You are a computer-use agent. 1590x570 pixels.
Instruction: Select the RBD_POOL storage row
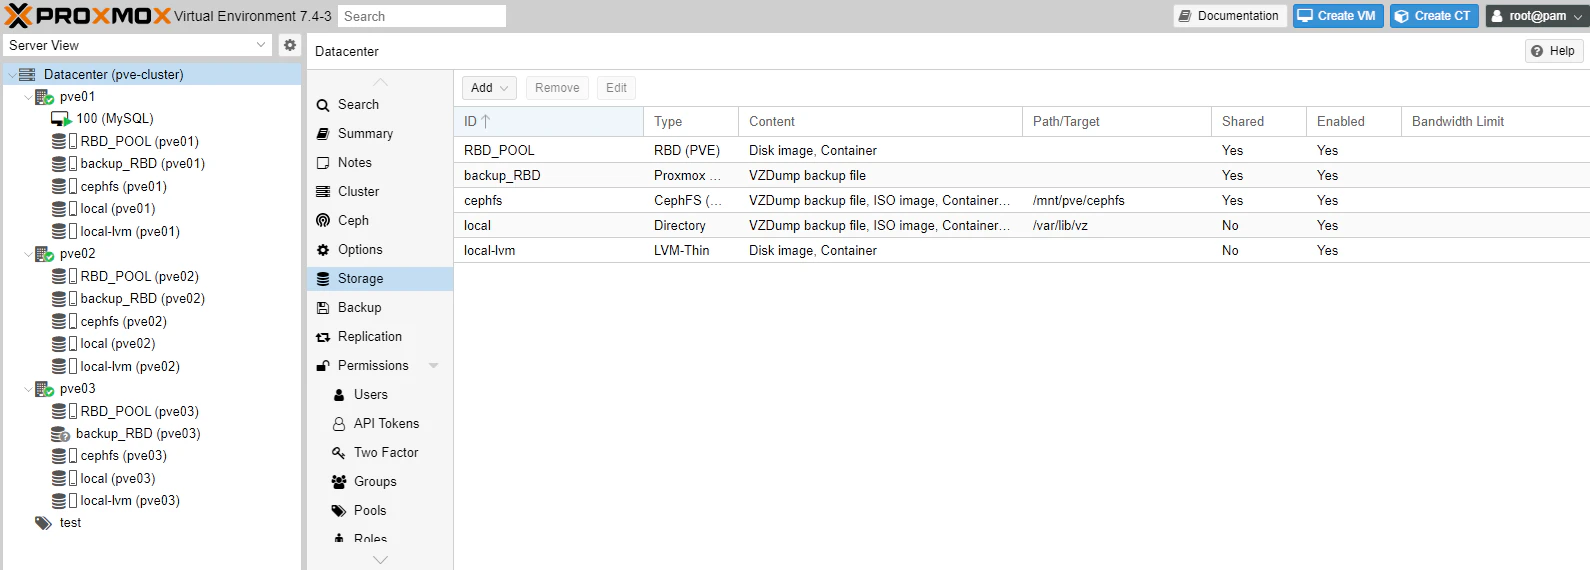click(1022, 151)
